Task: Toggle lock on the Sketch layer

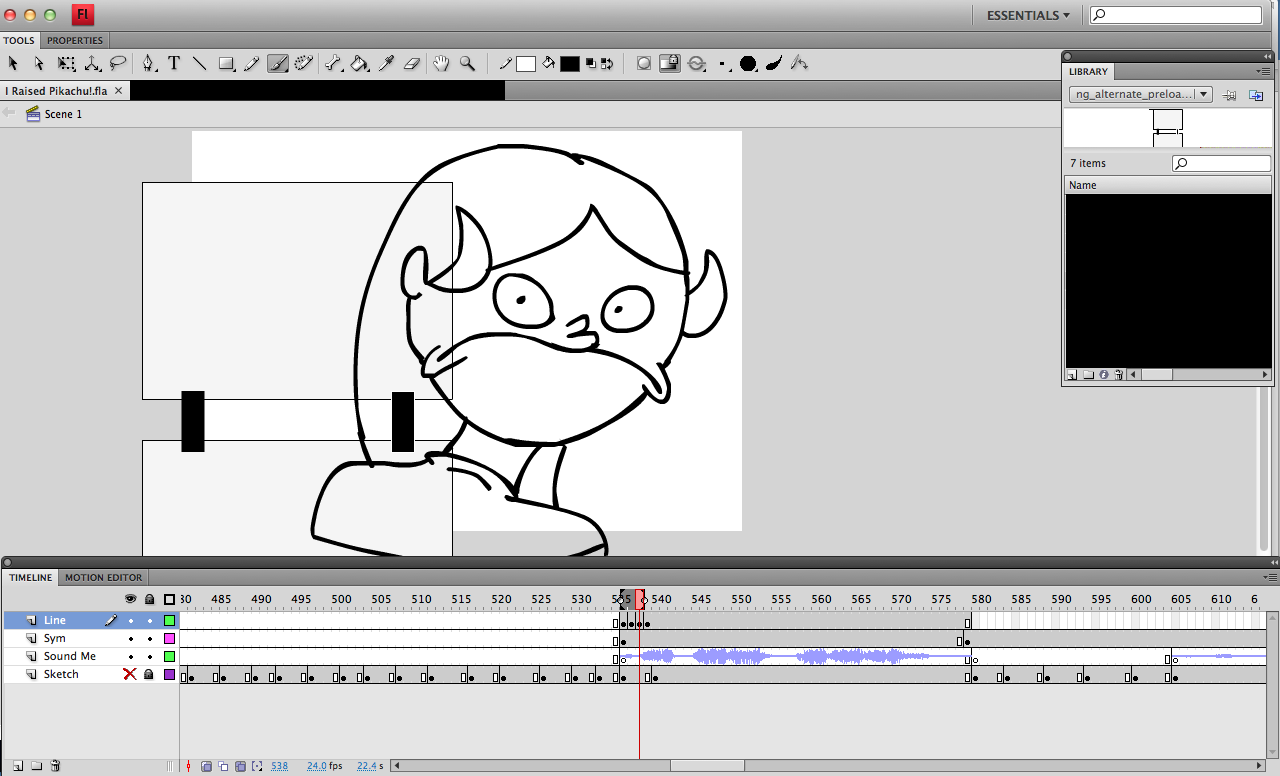Action: (149, 675)
